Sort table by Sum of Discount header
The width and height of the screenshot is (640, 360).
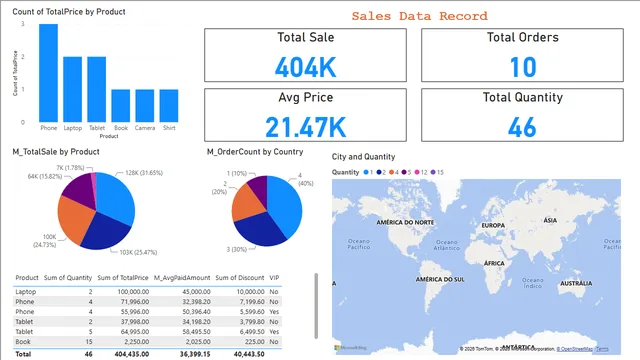(240, 278)
